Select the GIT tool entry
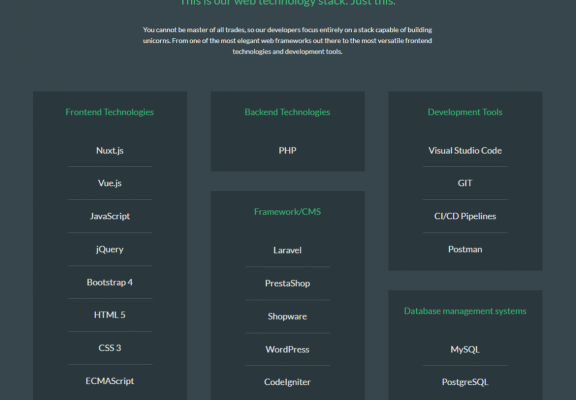This screenshot has height=400, width=576. click(x=465, y=183)
